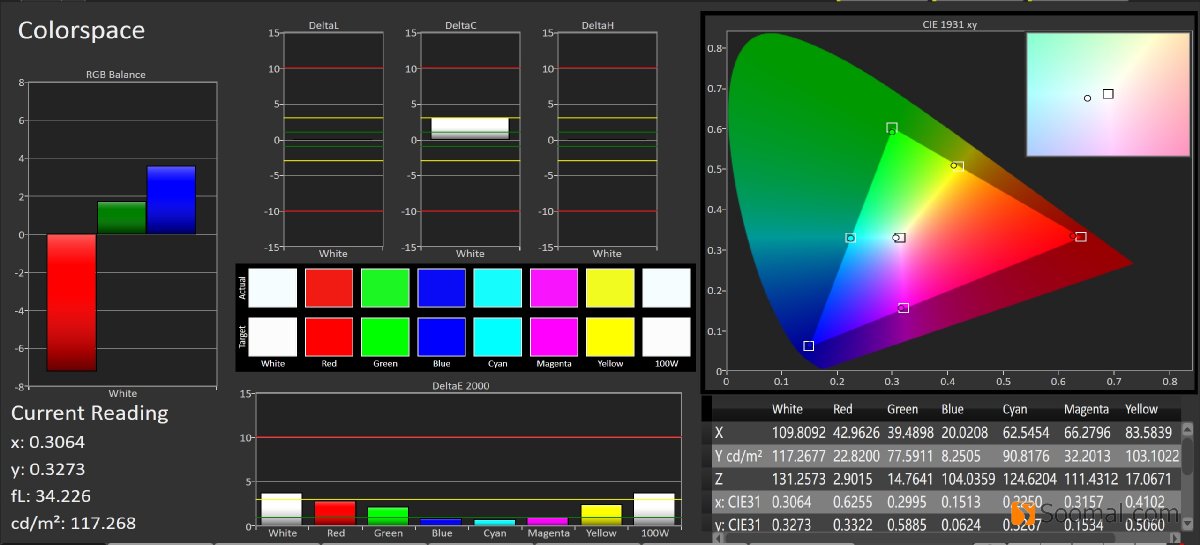The image size is (1200, 545).
Task: Click the scroll up arrow of data table
Action: click(1188, 431)
